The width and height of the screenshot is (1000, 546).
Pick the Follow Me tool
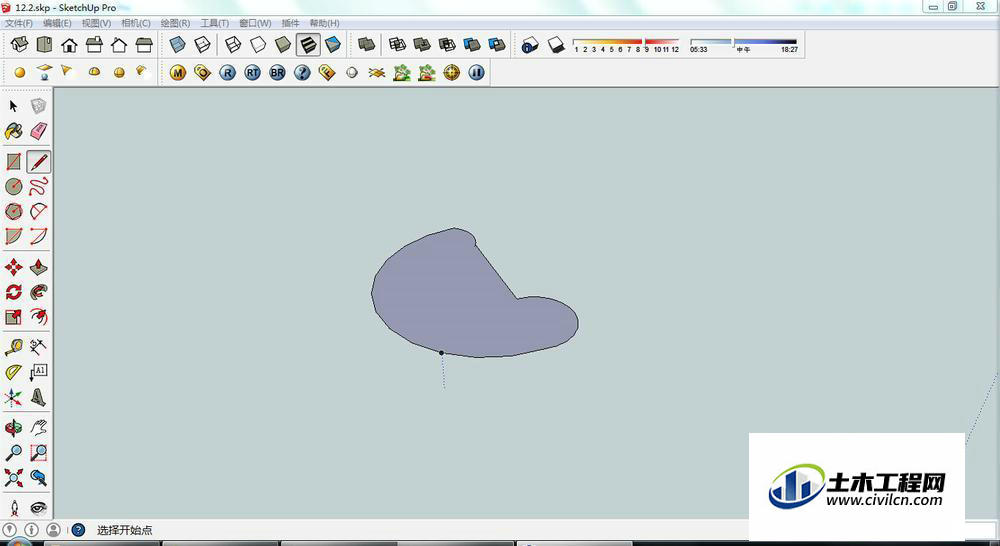pos(38,291)
